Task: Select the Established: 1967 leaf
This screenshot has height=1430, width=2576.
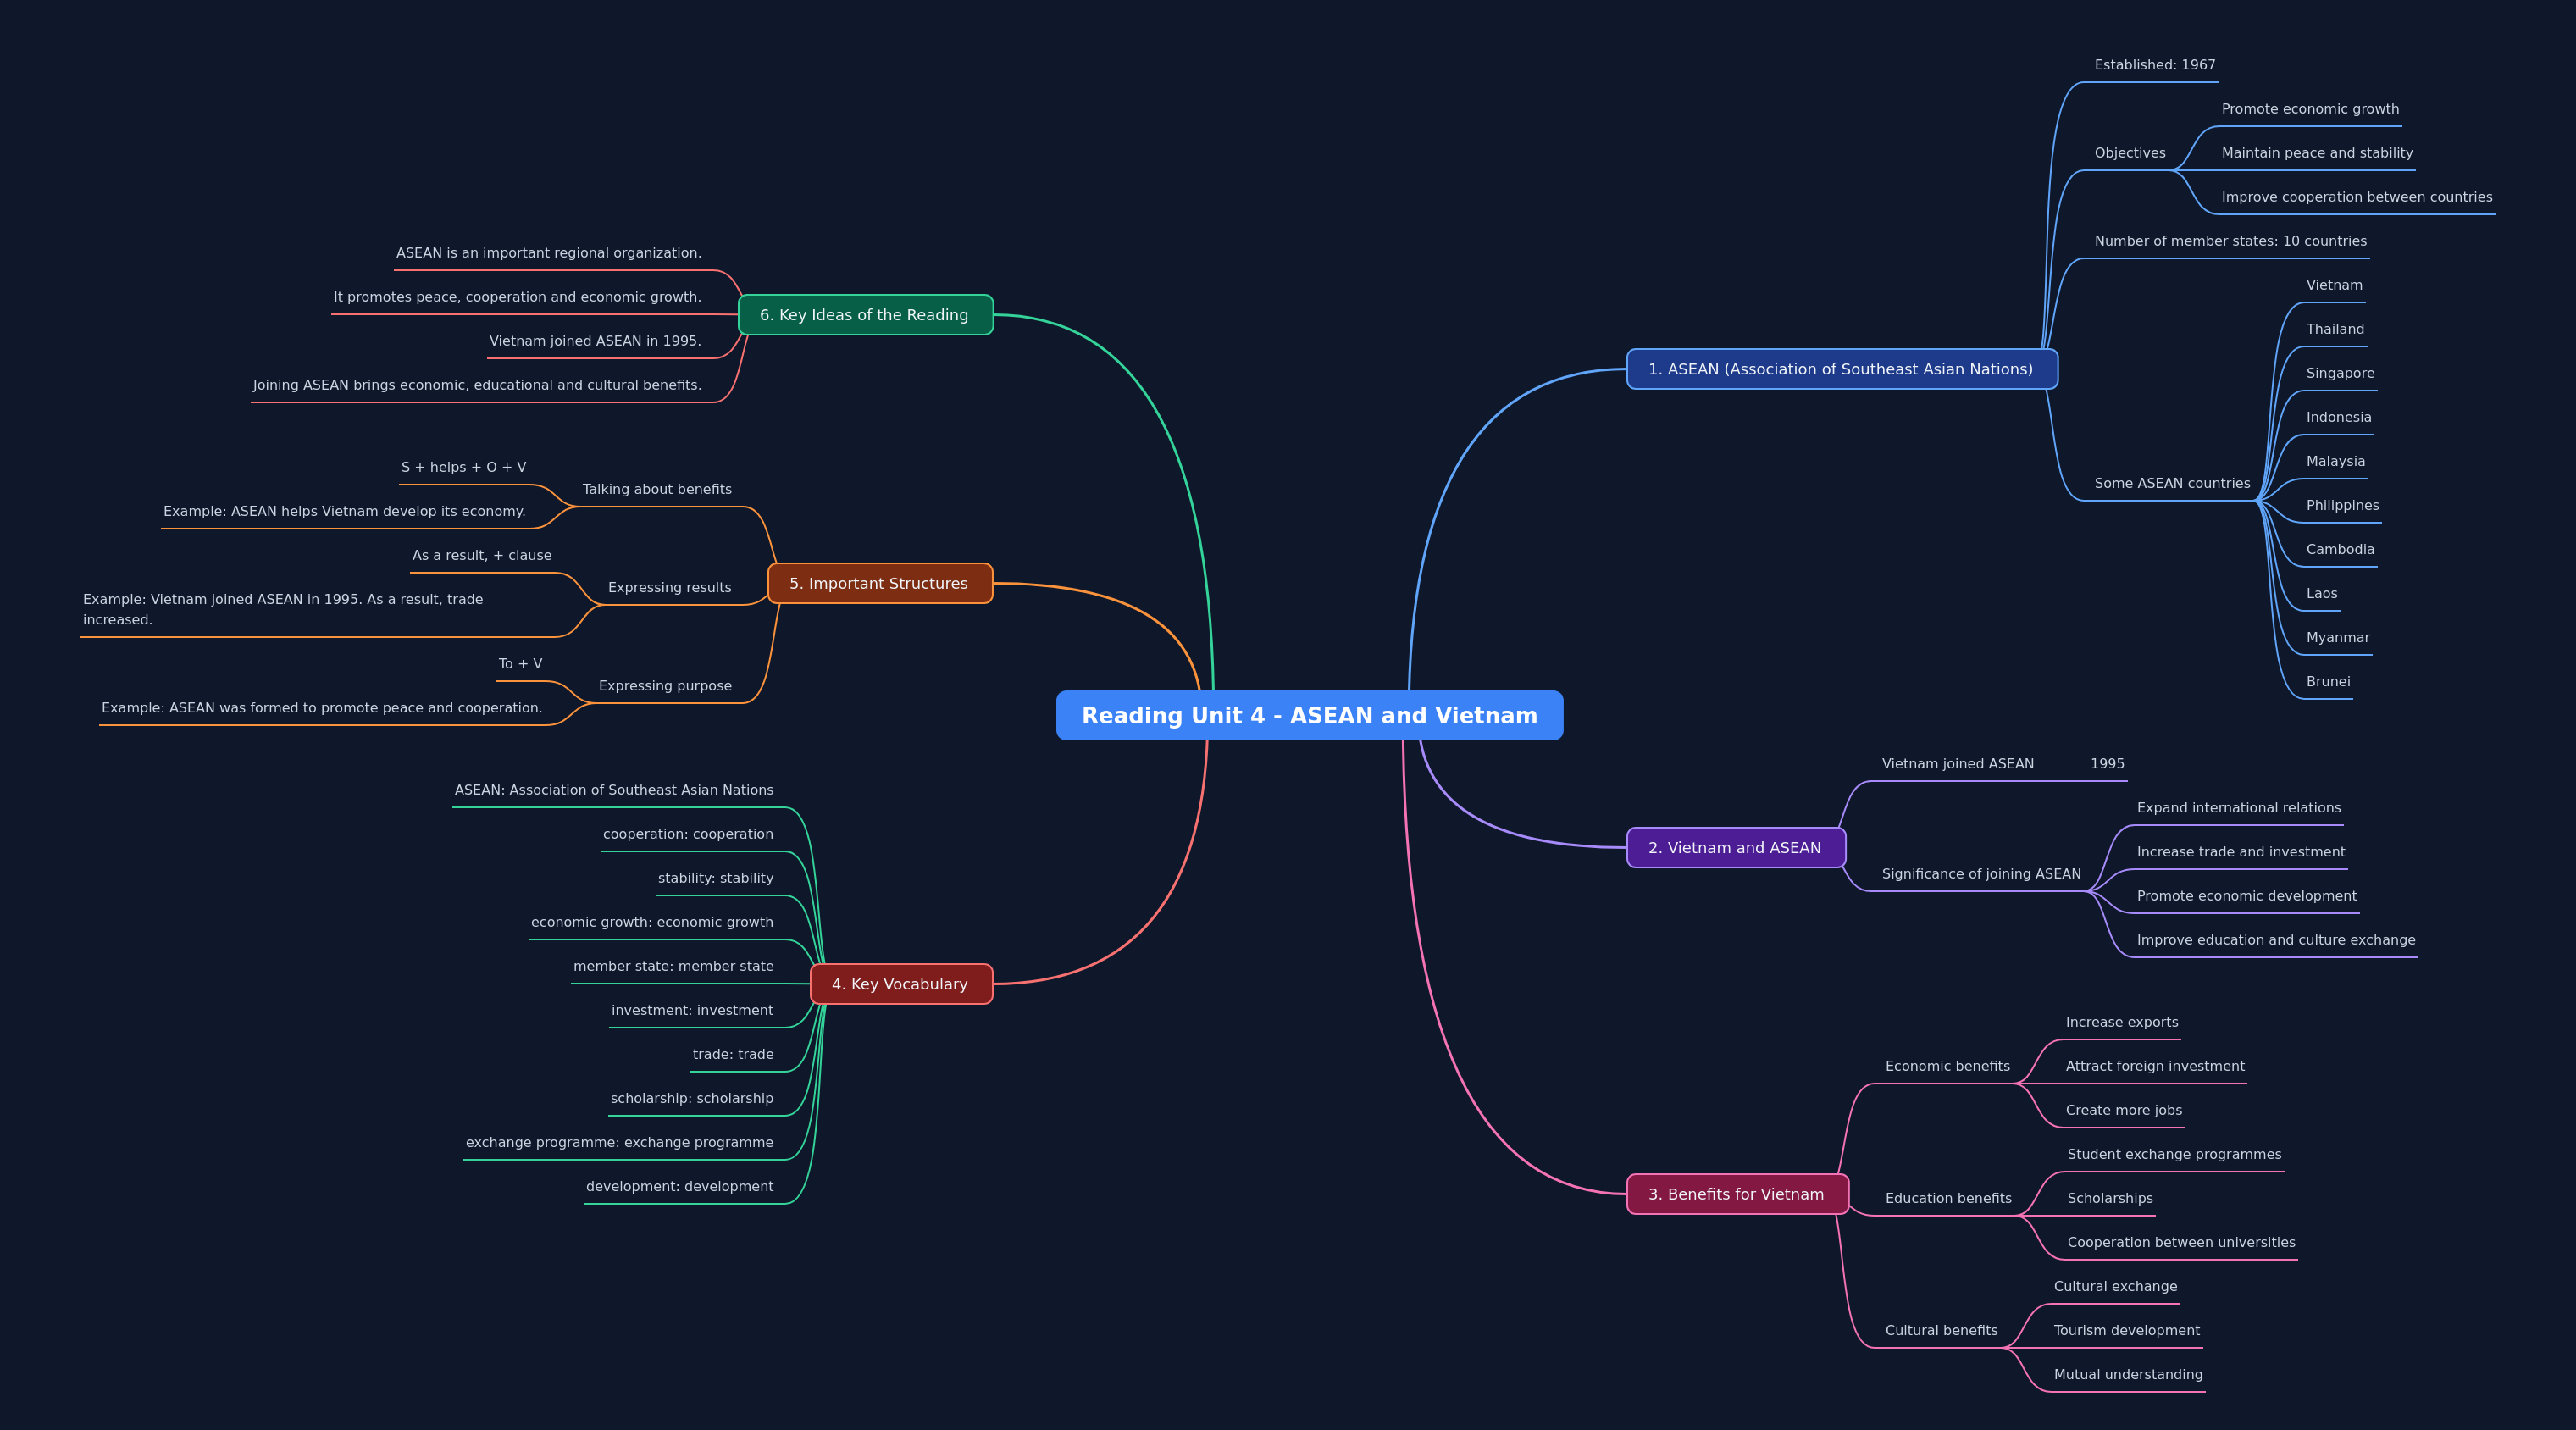Action: [x=2154, y=65]
